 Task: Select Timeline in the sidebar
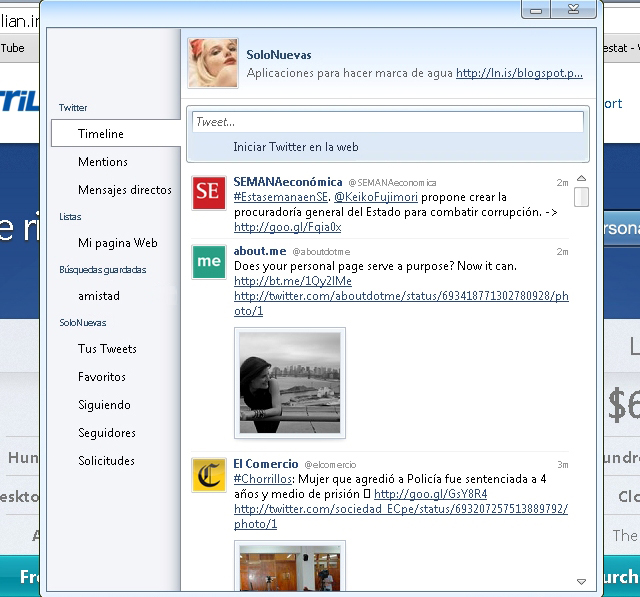coord(116,133)
